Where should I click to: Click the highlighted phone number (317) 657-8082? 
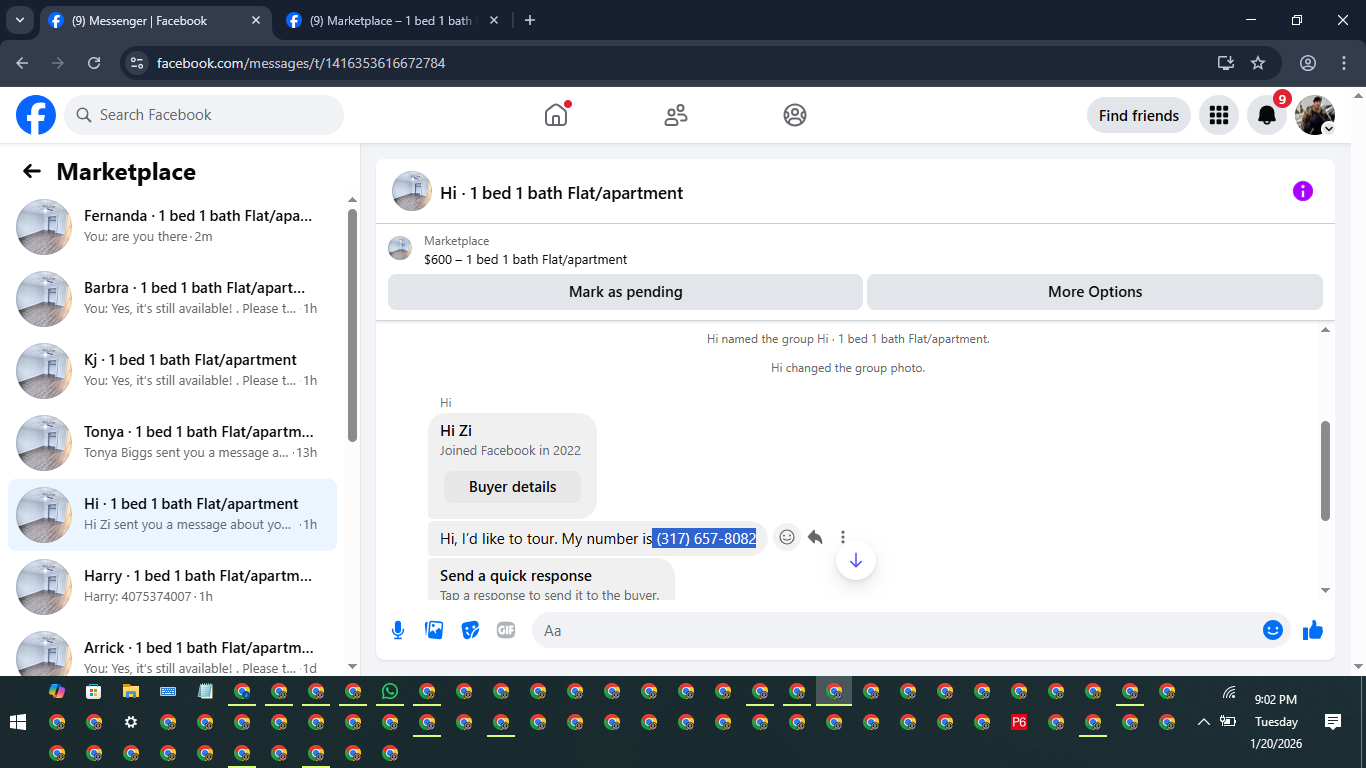coord(704,538)
